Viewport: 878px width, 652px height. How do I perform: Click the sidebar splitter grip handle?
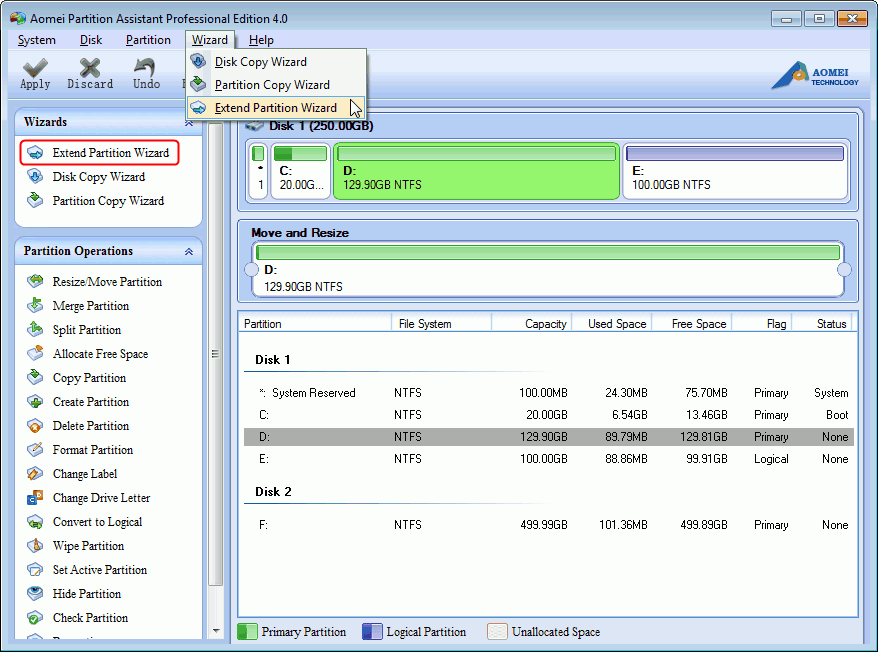(215, 354)
